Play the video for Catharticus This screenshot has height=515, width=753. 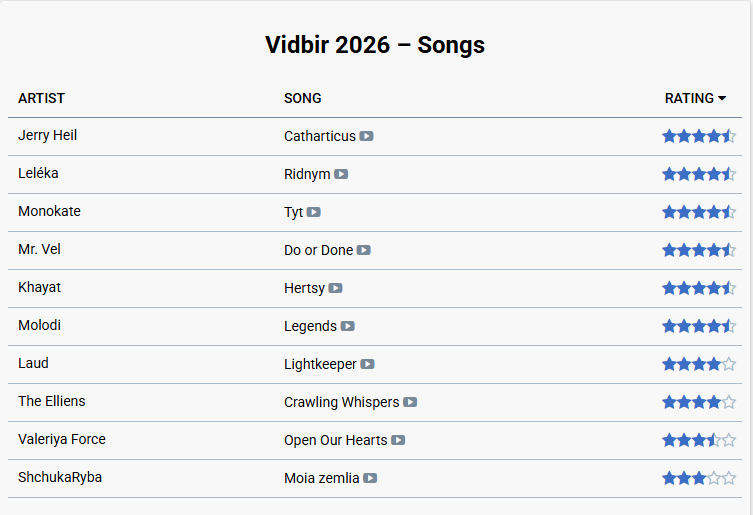coord(367,136)
